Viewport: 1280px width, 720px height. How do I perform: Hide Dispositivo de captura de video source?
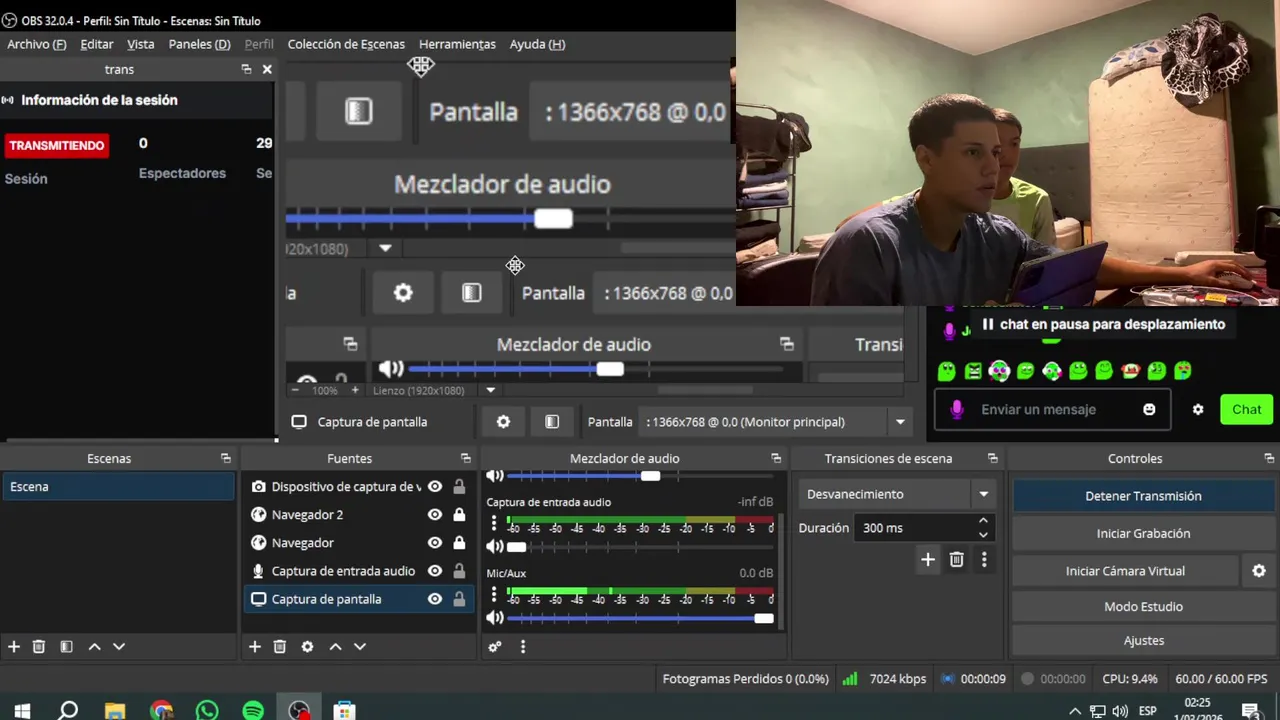(435, 487)
